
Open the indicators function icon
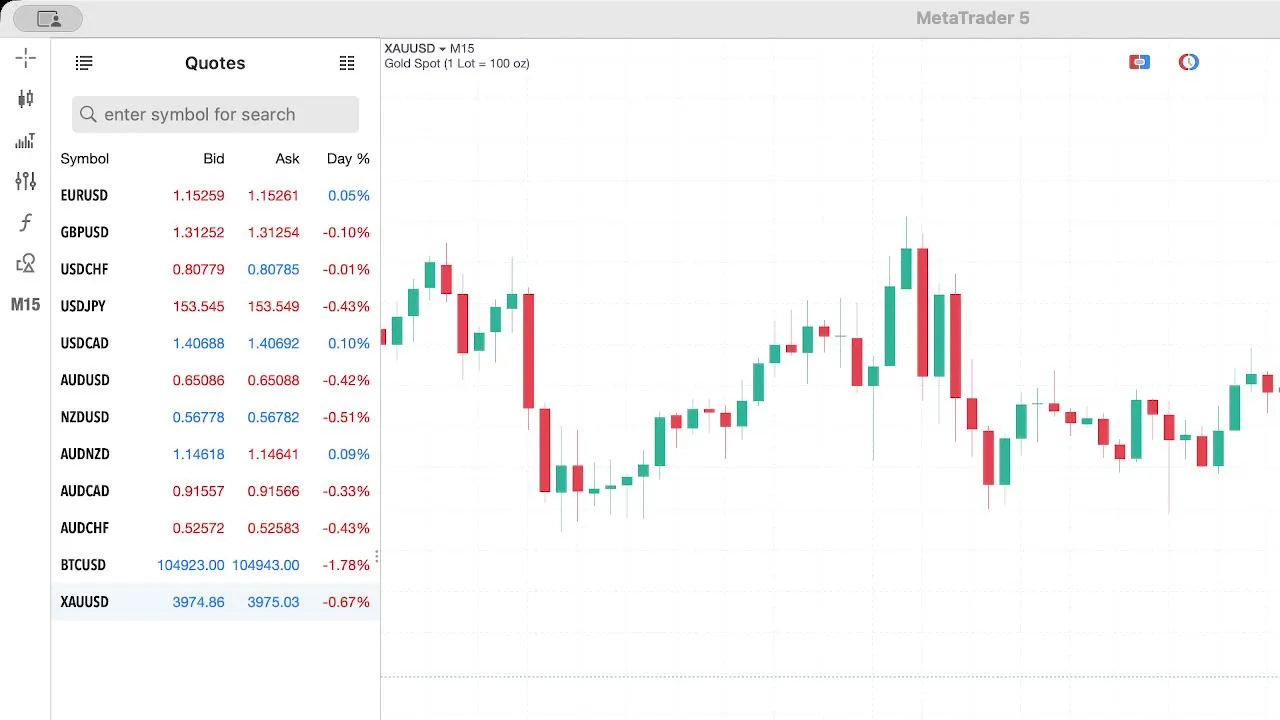(x=26, y=222)
